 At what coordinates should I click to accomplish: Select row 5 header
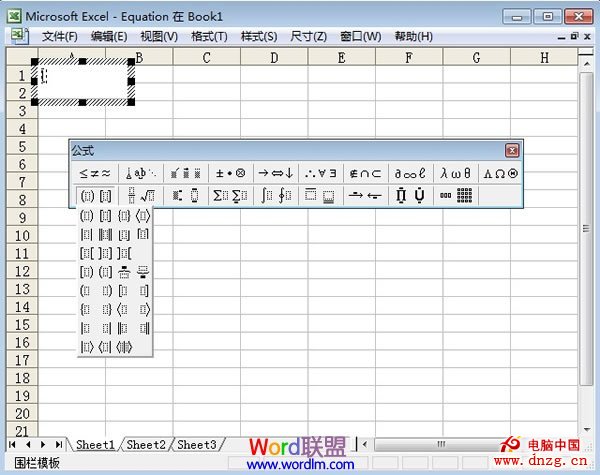tap(22, 147)
